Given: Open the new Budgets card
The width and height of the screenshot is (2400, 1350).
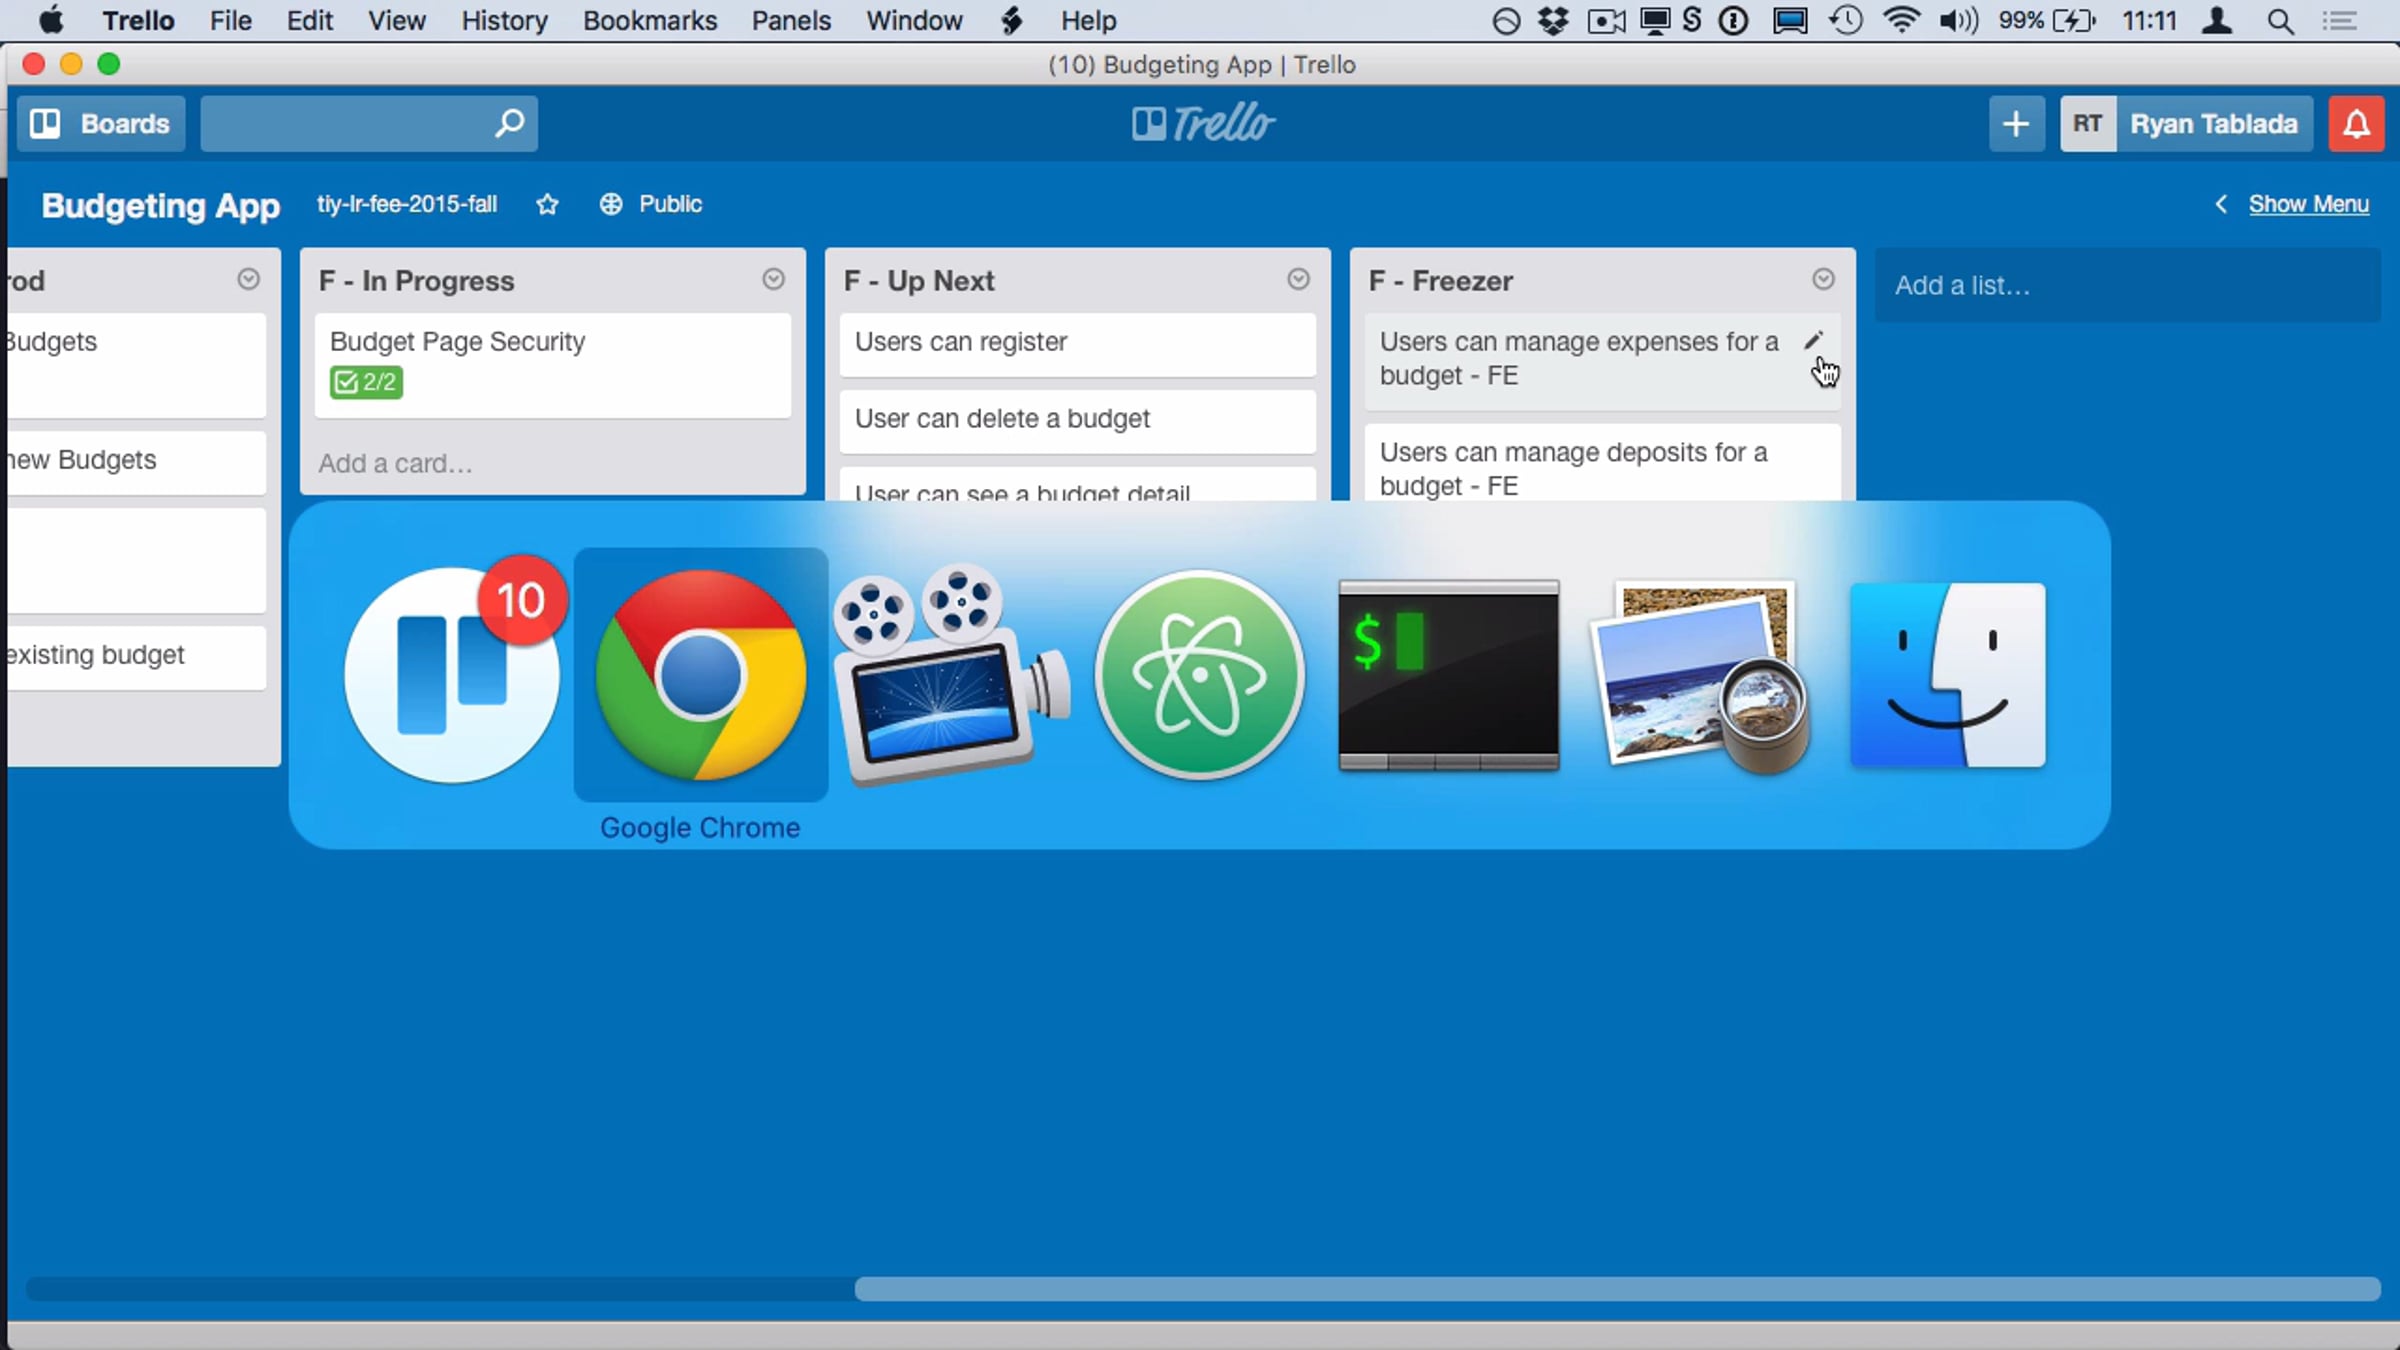Looking at the screenshot, I should click(x=137, y=462).
